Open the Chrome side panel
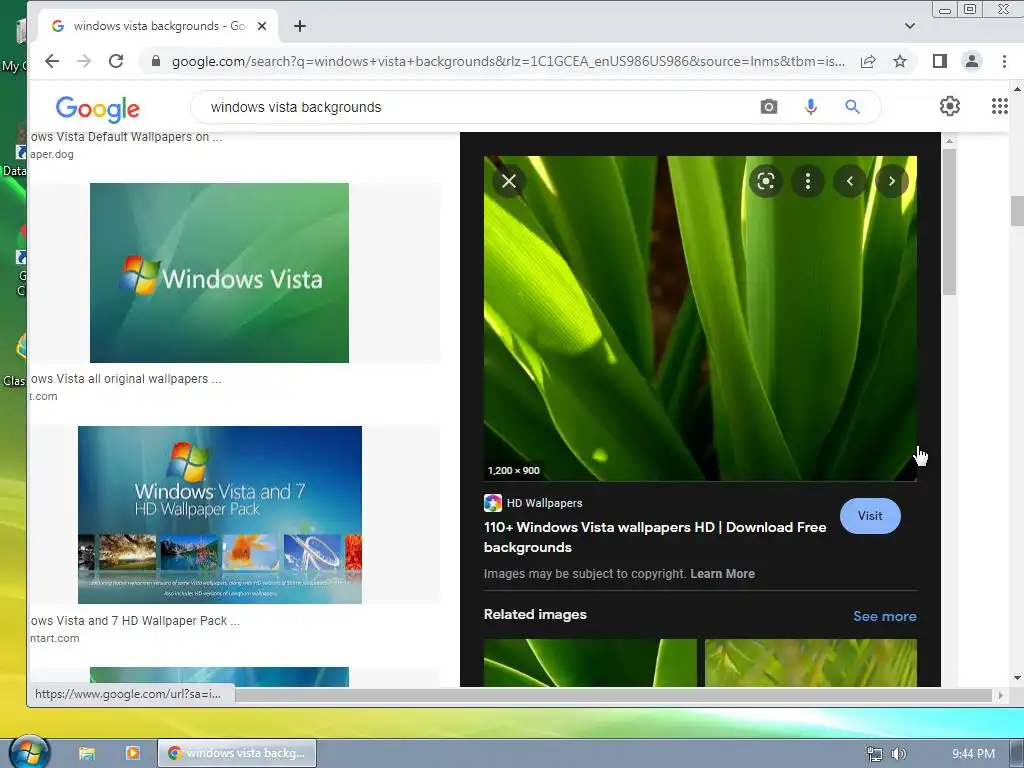1024x768 pixels. (940, 61)
